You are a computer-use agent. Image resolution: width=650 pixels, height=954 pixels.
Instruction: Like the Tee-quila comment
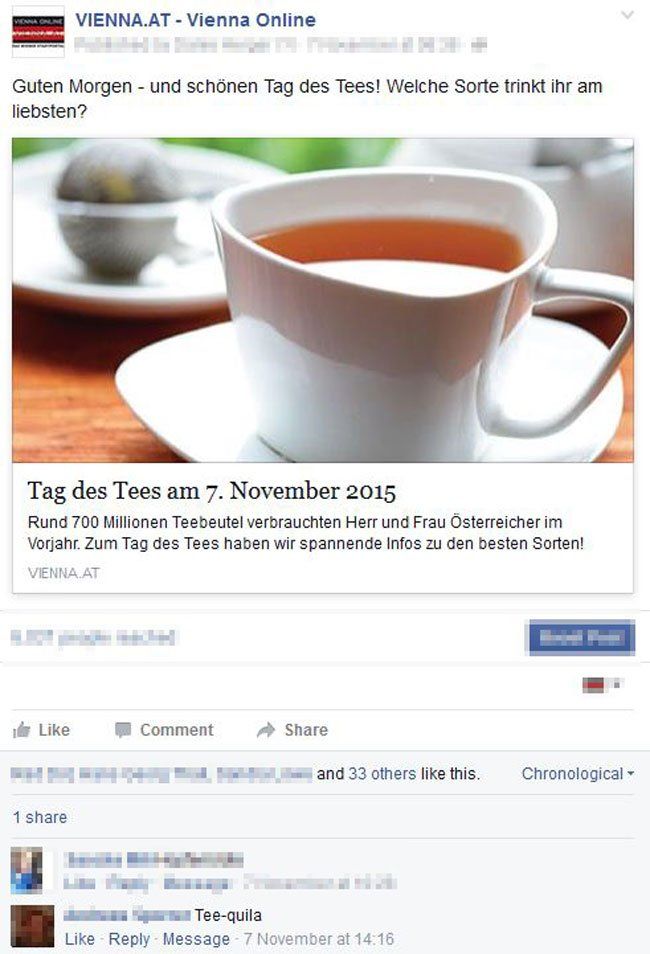click(80, 939)
